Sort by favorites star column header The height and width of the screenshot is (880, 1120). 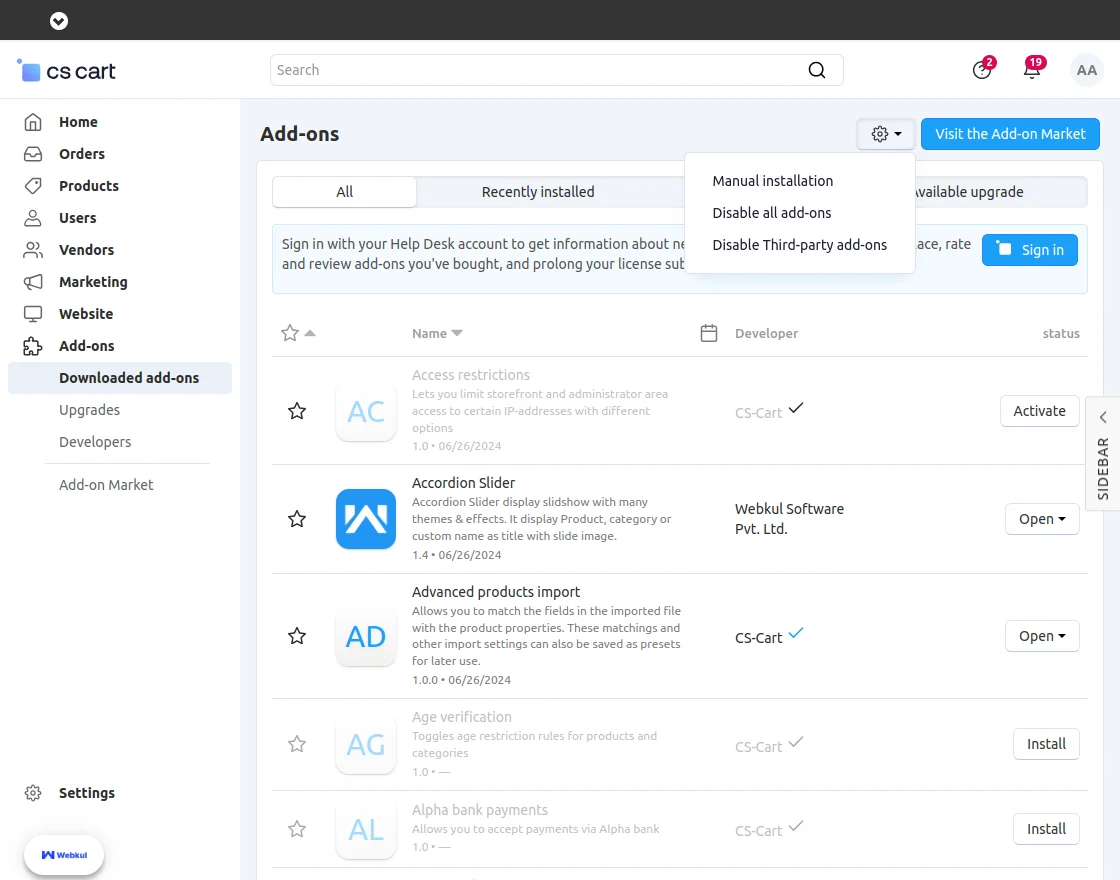click(x=298, y=333)
